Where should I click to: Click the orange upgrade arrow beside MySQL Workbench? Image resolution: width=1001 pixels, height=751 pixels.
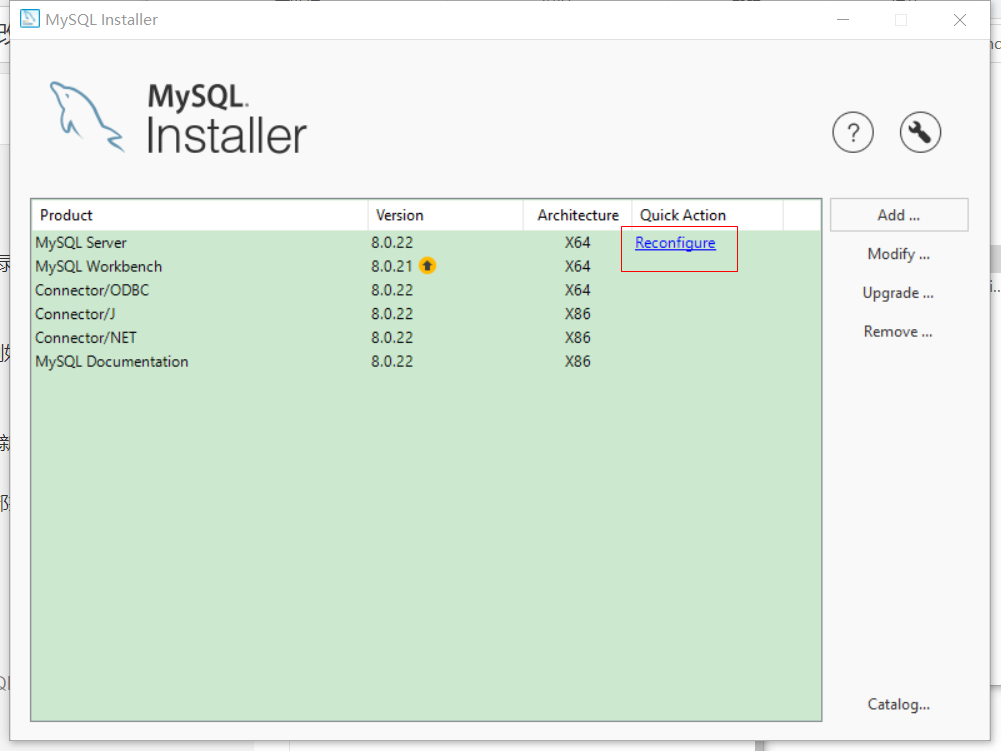427,266
